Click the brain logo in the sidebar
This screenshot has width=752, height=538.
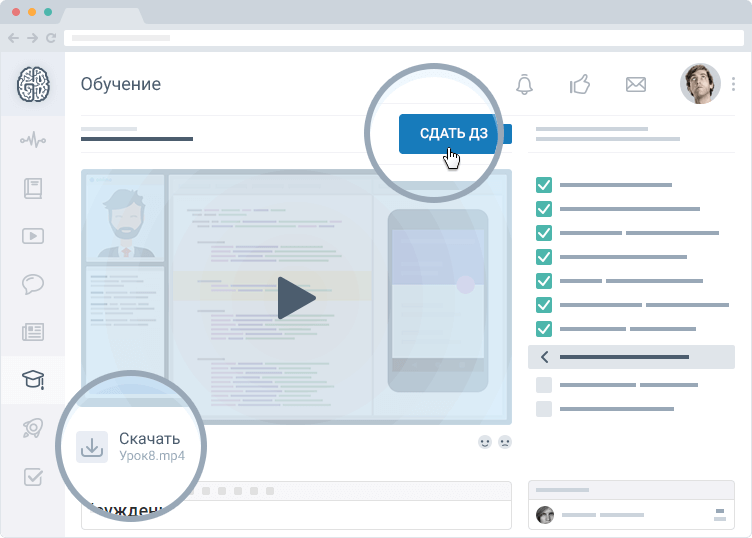pyautogui.click(x=32, y=85)
